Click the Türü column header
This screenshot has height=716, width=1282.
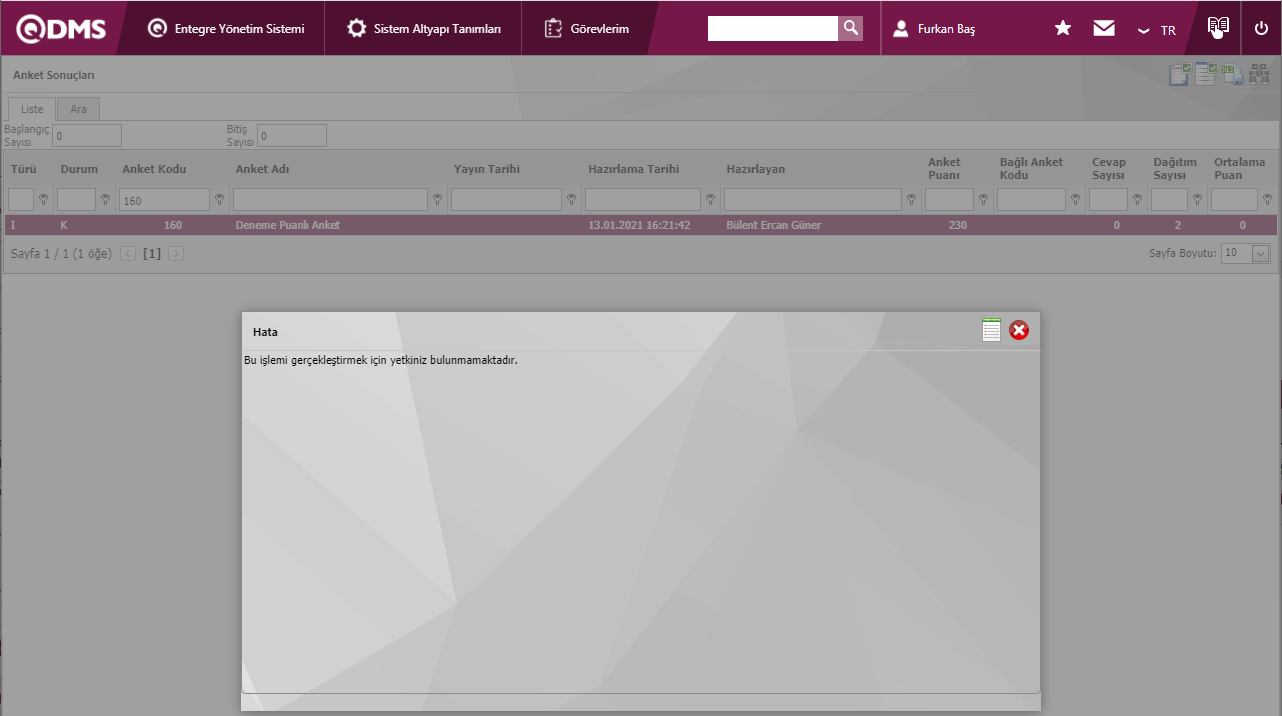pos(23,169)
